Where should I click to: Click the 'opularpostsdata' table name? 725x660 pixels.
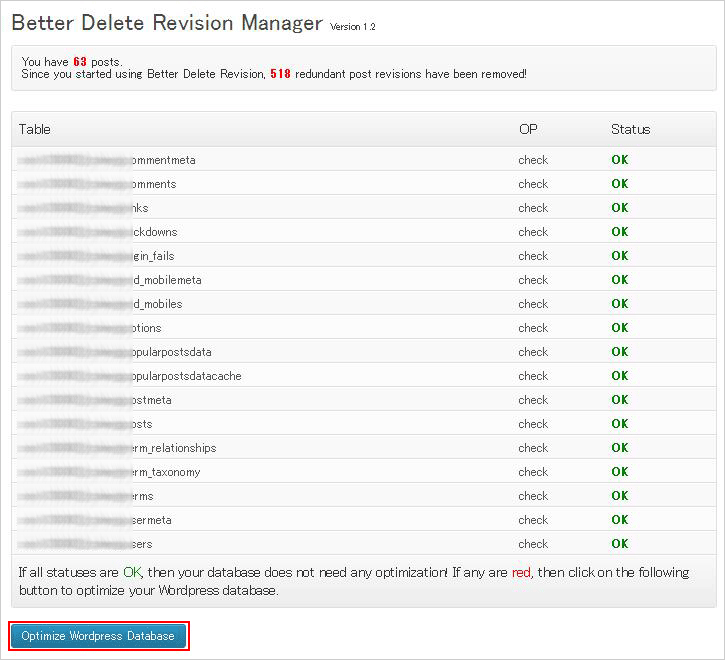click(x=115, y=352)
